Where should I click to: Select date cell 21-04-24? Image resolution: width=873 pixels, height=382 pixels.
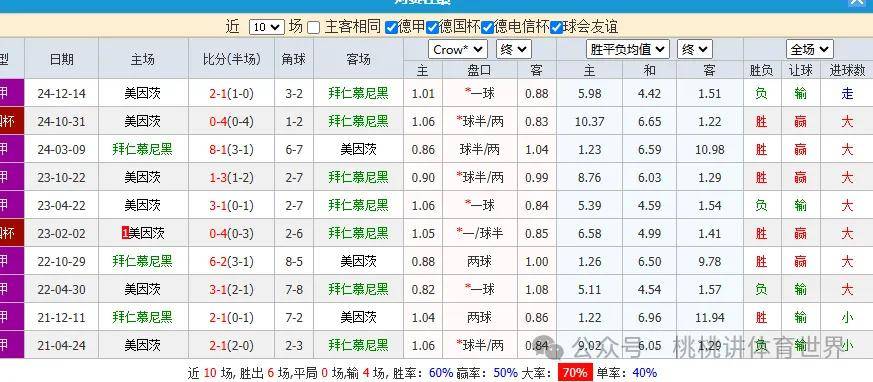tap(62, 345)
